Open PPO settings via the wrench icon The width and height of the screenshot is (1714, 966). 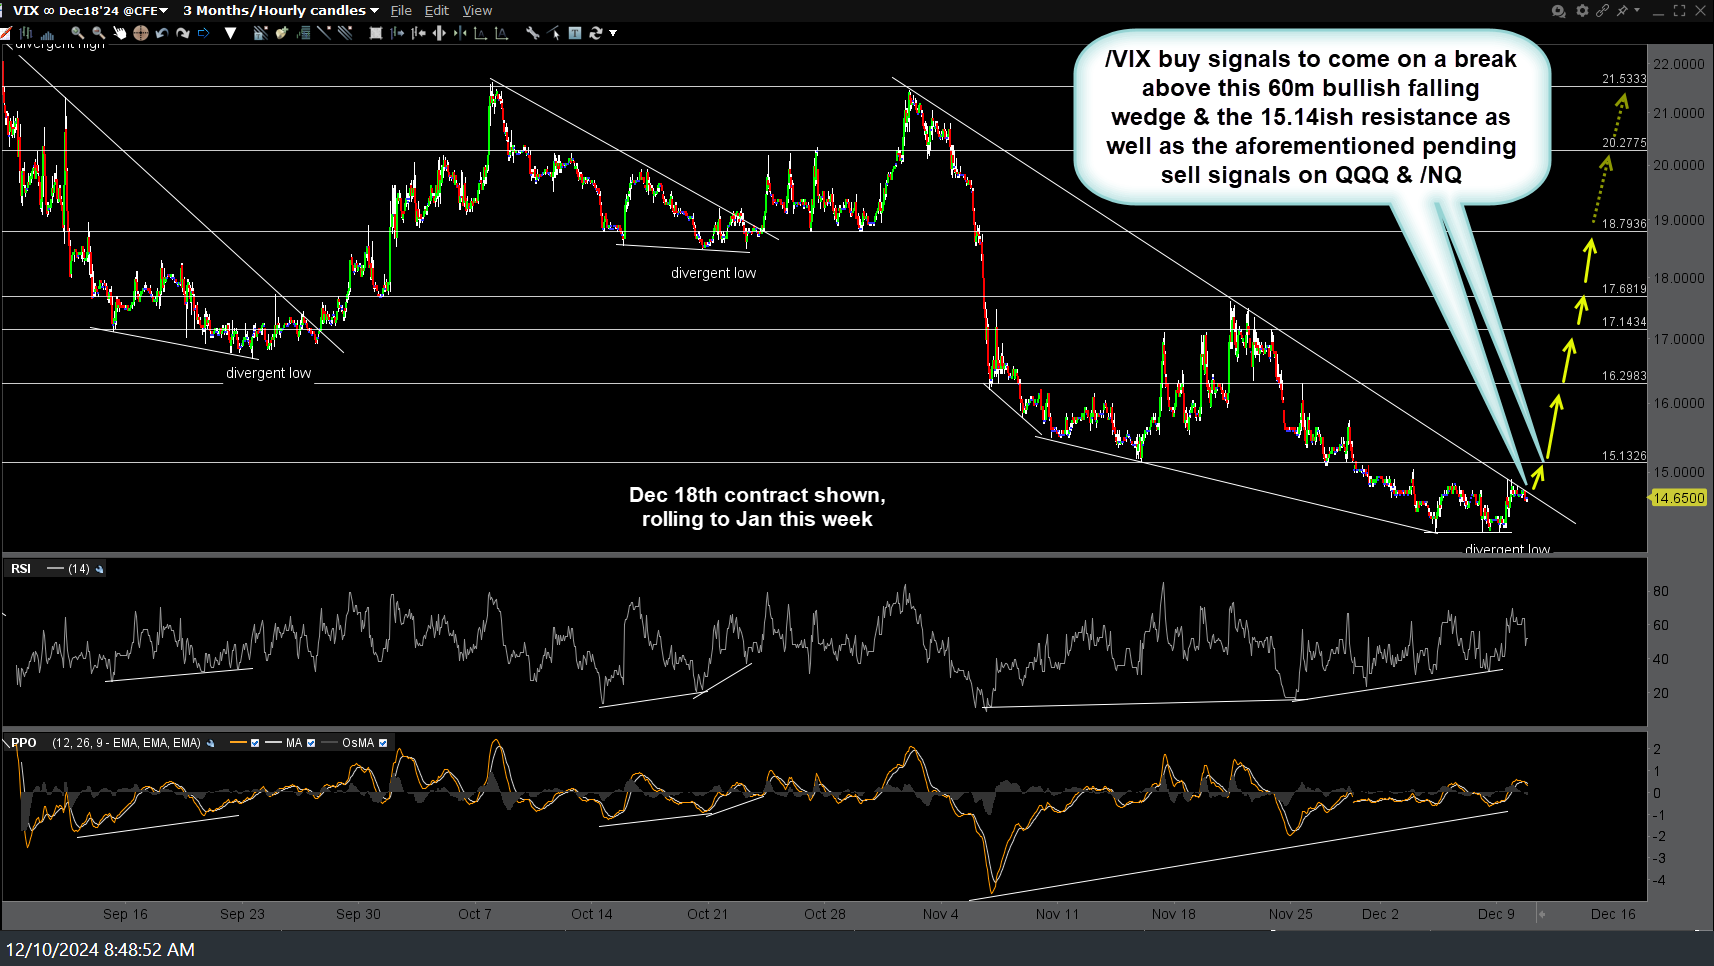pyautogui.click(x=212, y=744)
